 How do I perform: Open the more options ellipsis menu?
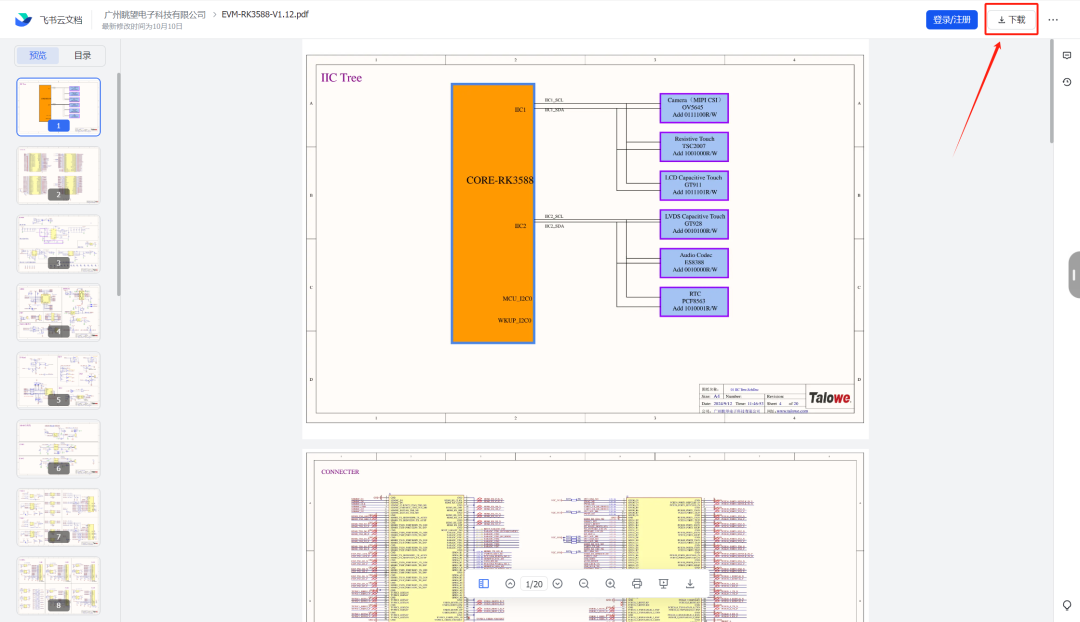click(1053, 20)
